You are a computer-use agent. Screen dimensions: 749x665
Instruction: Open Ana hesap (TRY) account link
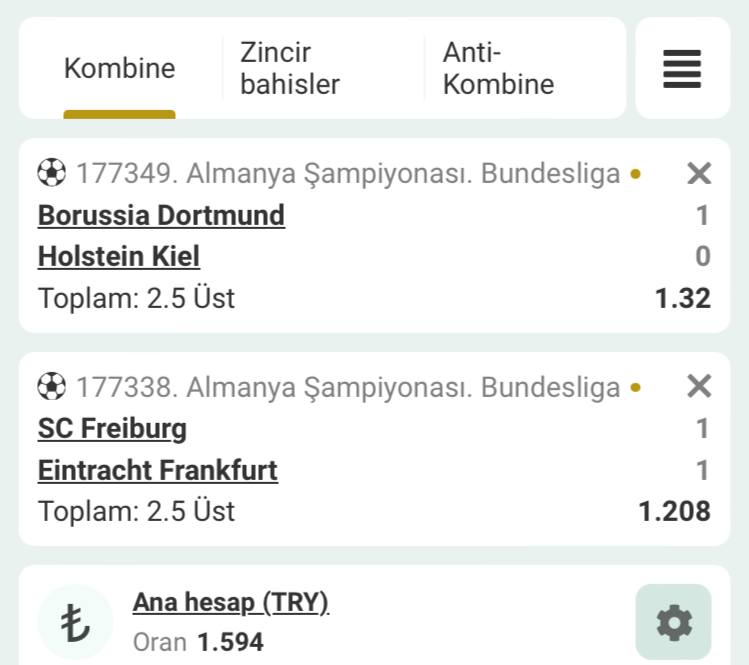(x=231, y=603)
